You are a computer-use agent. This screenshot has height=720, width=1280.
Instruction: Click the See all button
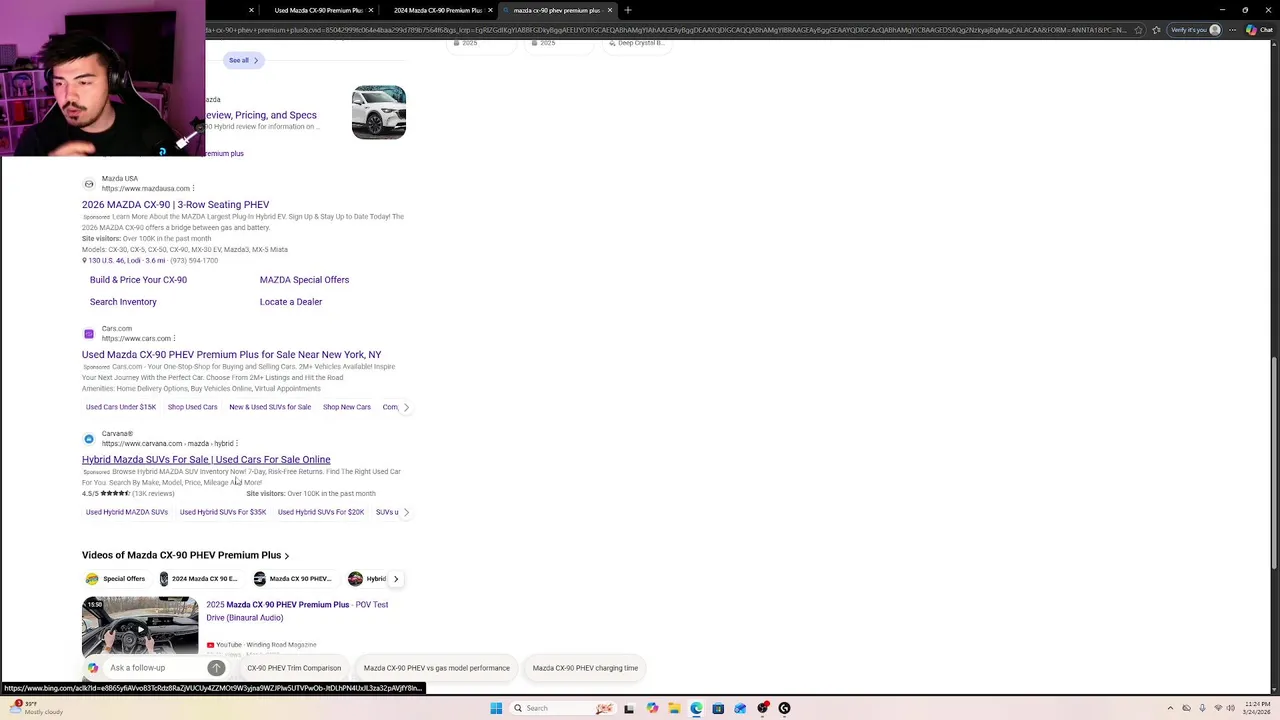pyautogui.click(x=243, y=60)
